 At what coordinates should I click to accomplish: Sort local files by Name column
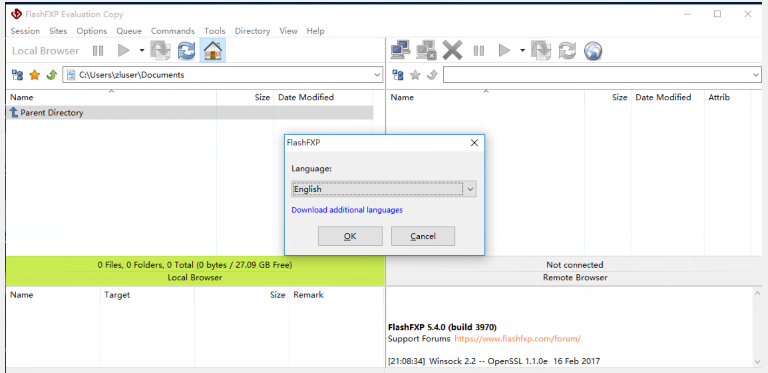pos(112,97)
